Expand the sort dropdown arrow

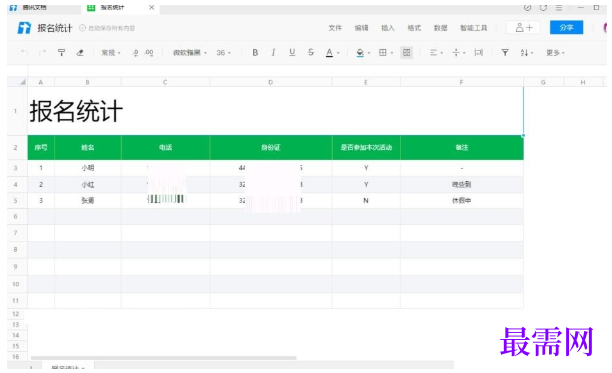pyautogui.click(x=532, y=53)
